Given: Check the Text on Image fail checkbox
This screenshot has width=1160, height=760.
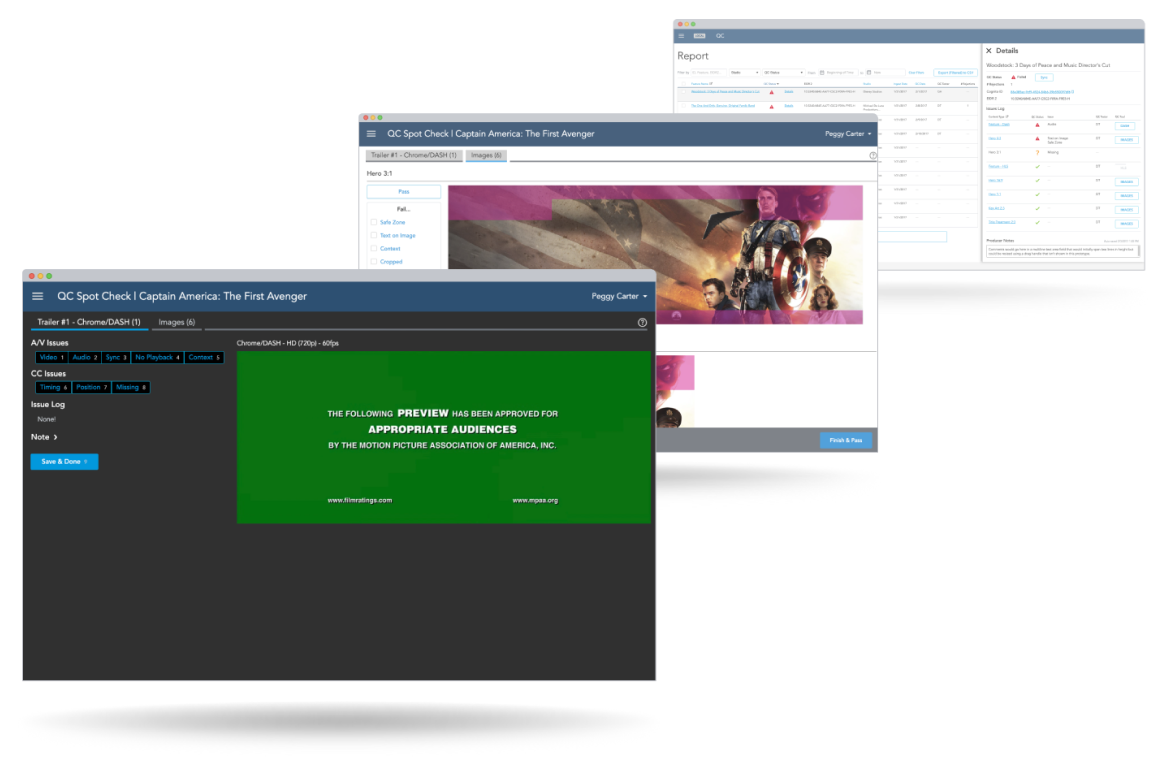Looking at the screenshot, I should point(374,235).
